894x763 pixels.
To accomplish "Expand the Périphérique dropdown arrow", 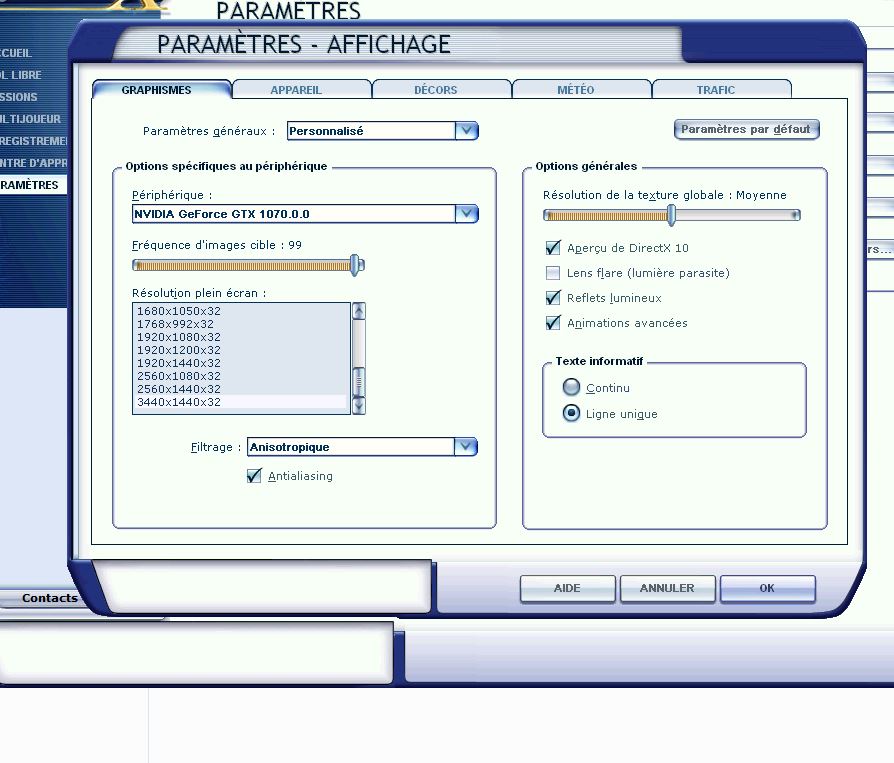I will (x=466, y=214).
